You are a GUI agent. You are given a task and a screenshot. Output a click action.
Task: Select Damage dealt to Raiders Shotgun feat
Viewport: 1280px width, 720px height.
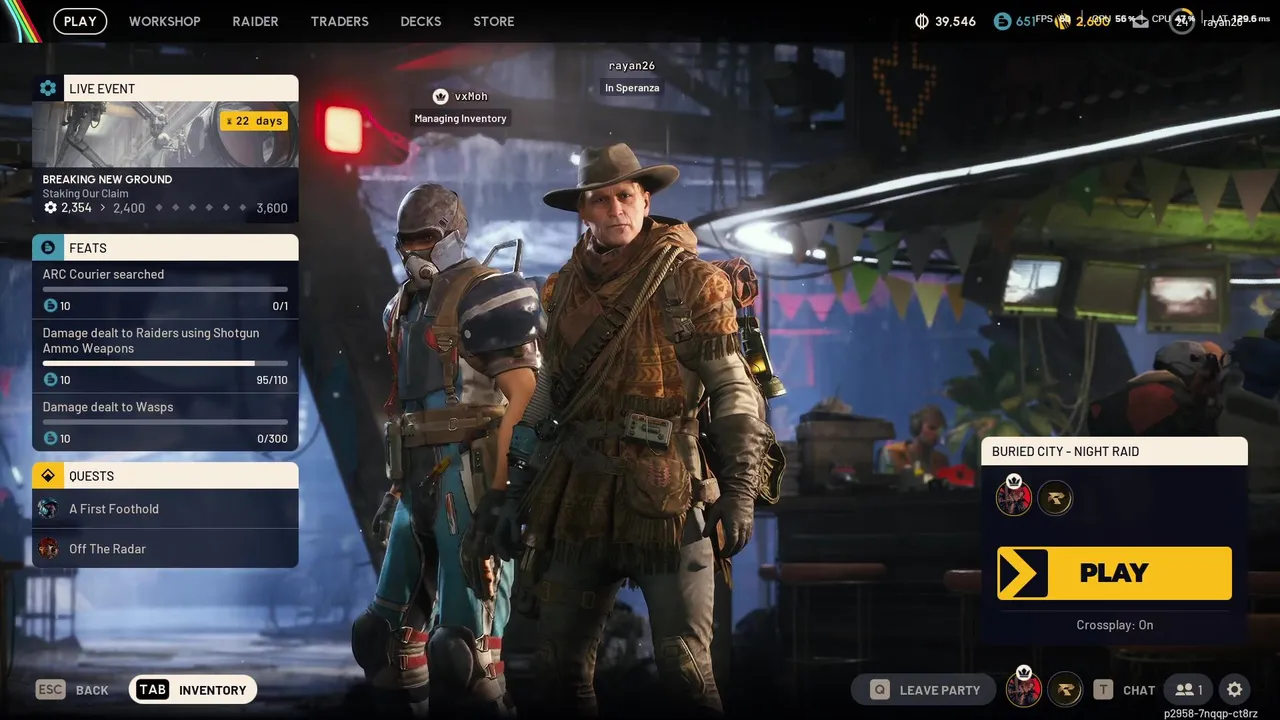click(165, 356)
